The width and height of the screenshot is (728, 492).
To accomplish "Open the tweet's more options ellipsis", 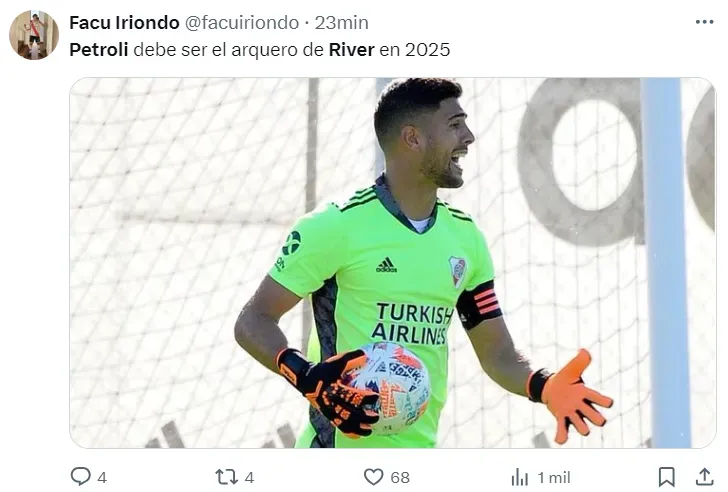I will click(704, 22).
